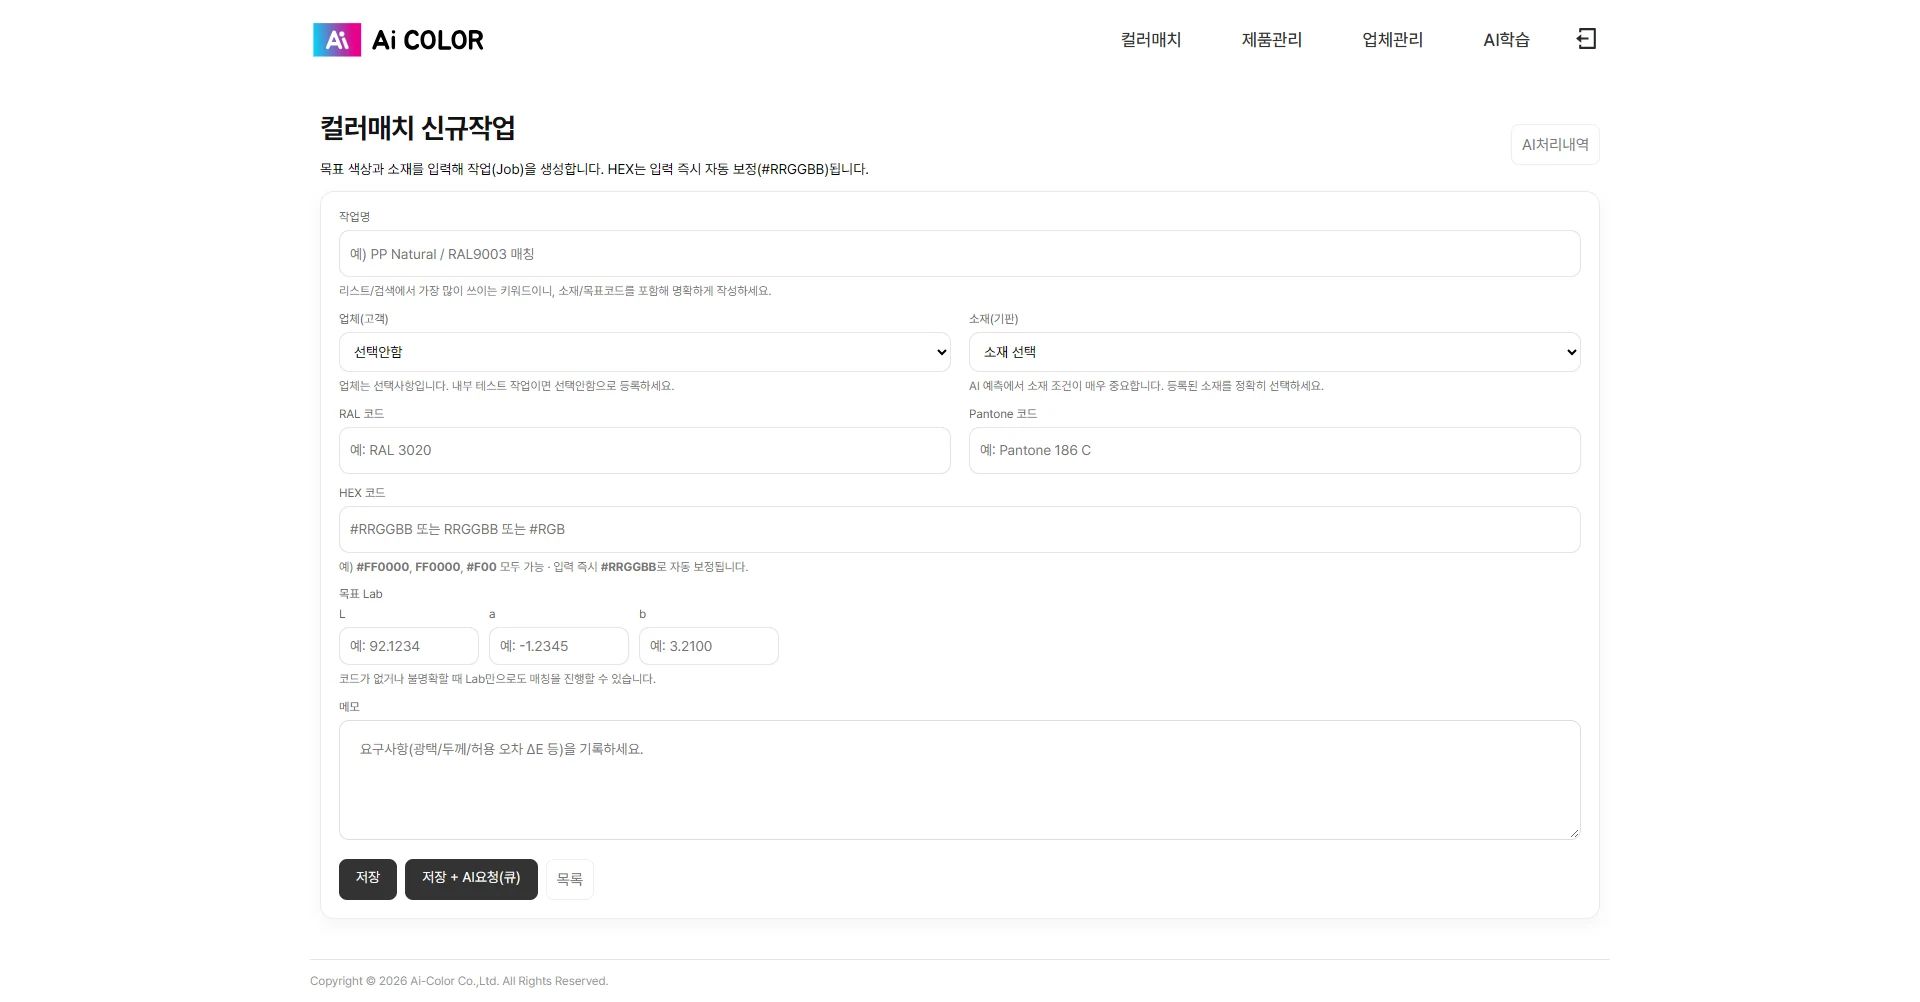Focus the 작업명 input field
This screenshot has width=1920, height=1002.
tap(960, 254)
